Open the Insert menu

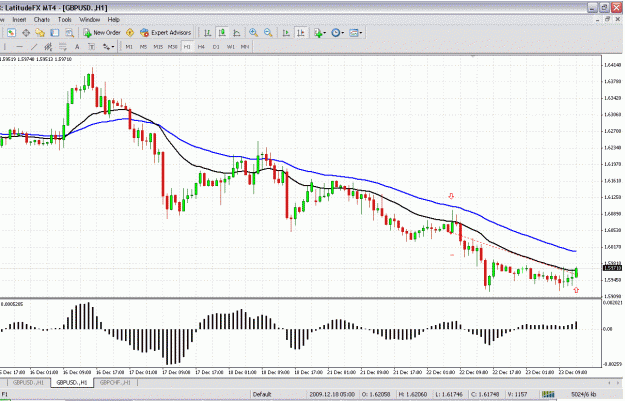click(x=19, y=20)
